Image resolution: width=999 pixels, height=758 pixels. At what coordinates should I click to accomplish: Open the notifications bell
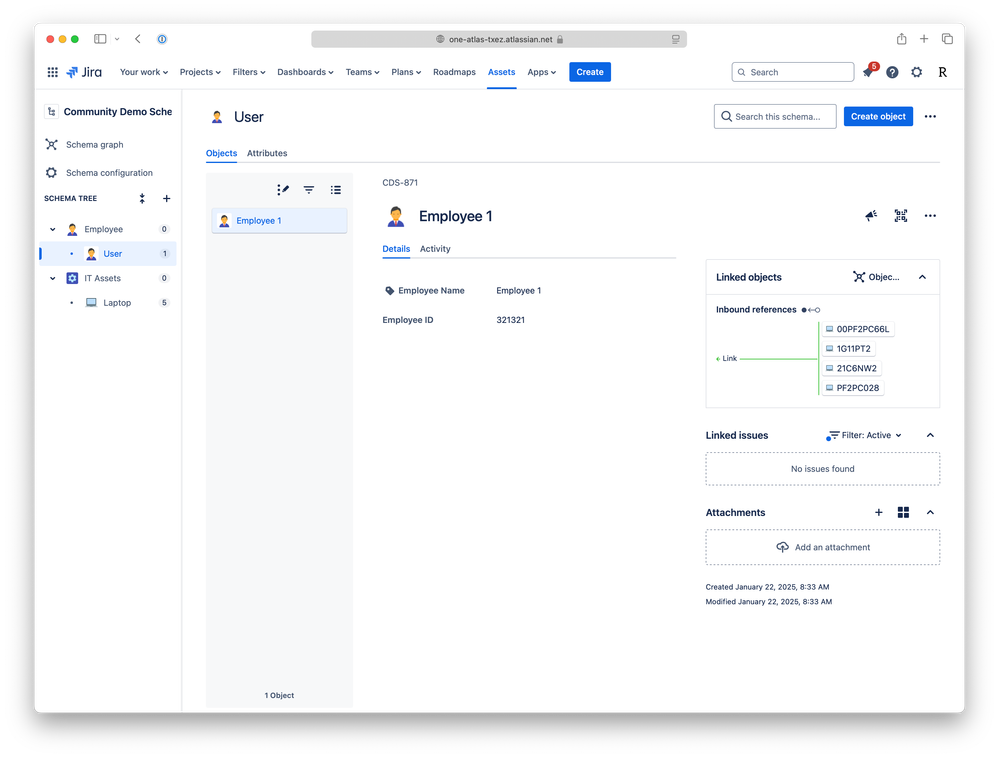point(868,72)
